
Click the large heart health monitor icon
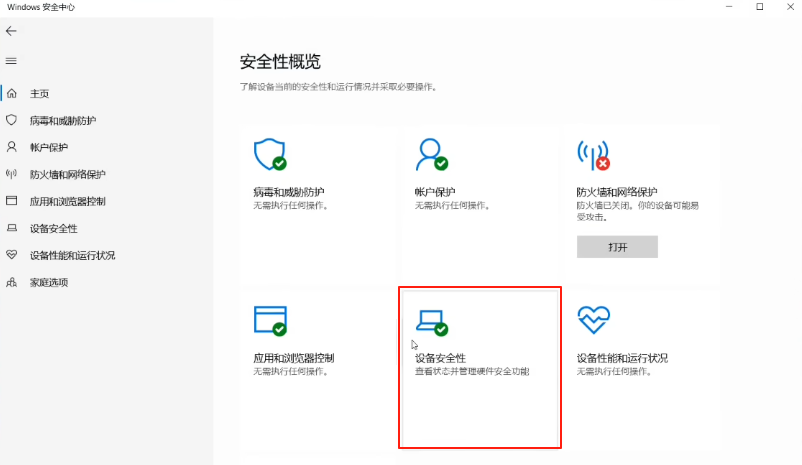[x=593, y=320]
